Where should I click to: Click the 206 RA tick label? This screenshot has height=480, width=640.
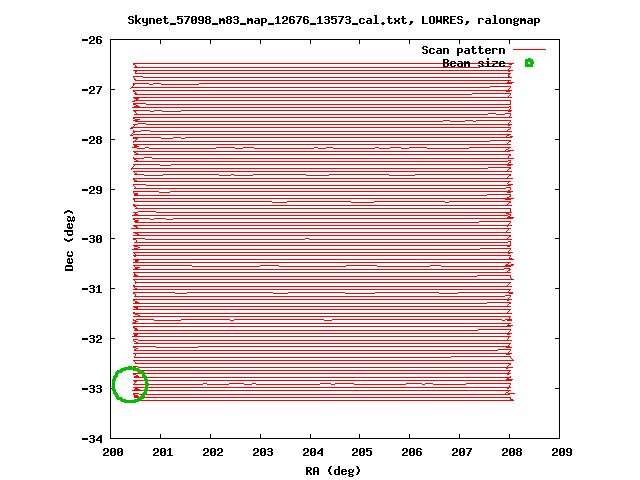coord(412,452)
